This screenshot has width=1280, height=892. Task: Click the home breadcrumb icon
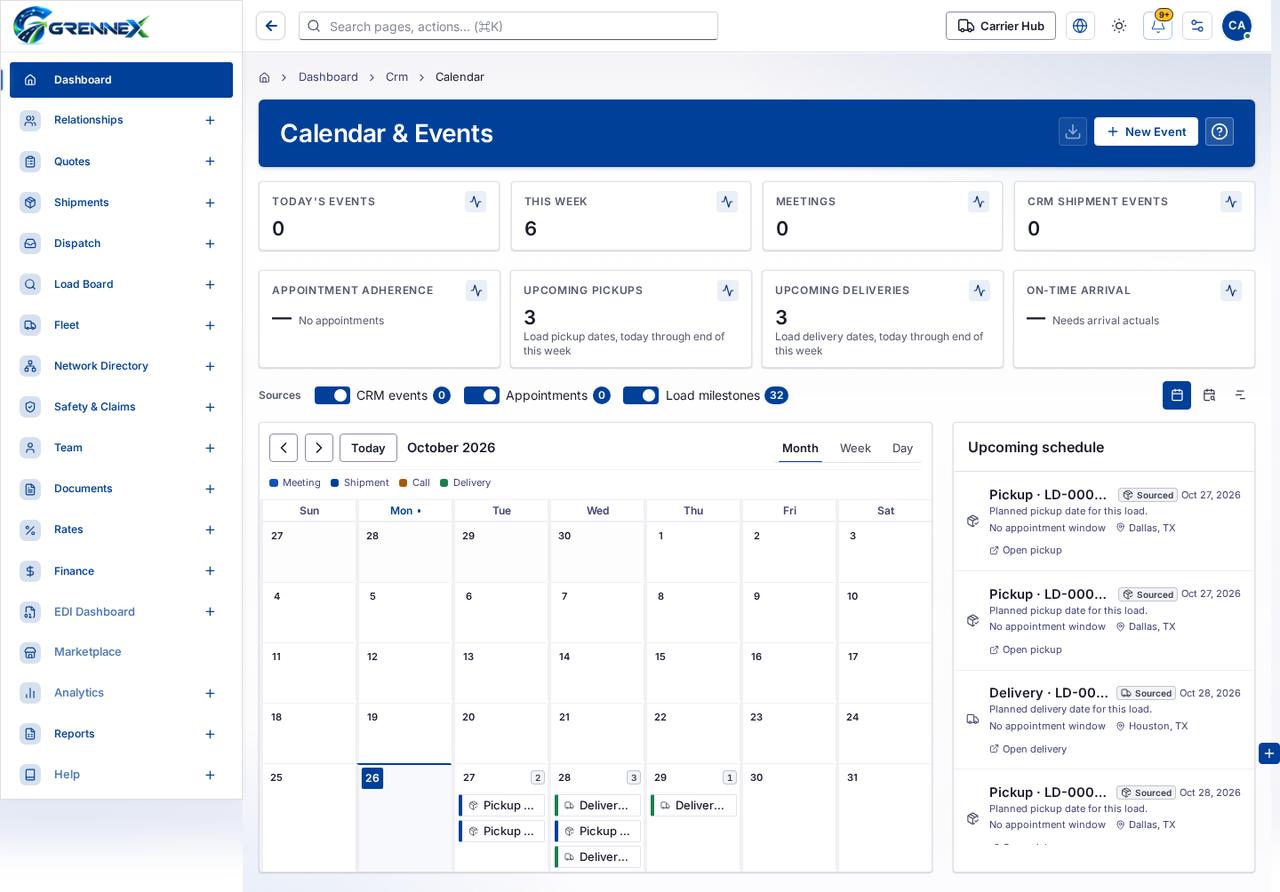click(264, 77)
